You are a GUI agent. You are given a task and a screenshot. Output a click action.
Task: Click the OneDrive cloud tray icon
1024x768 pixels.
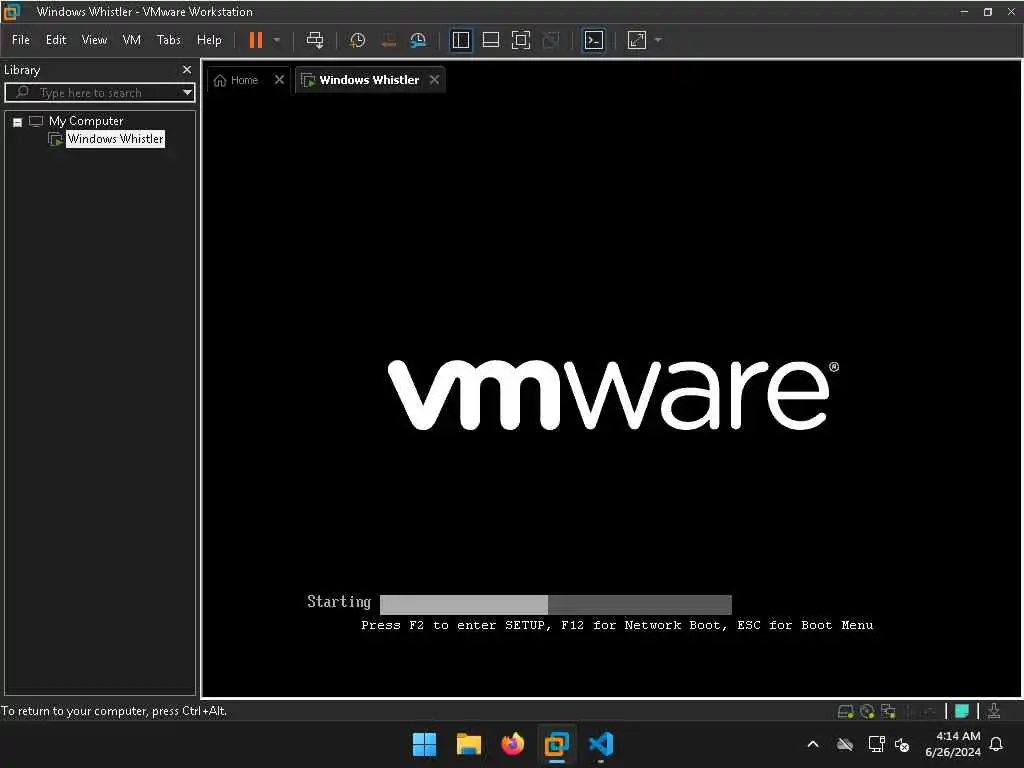[x=845, y=744]
